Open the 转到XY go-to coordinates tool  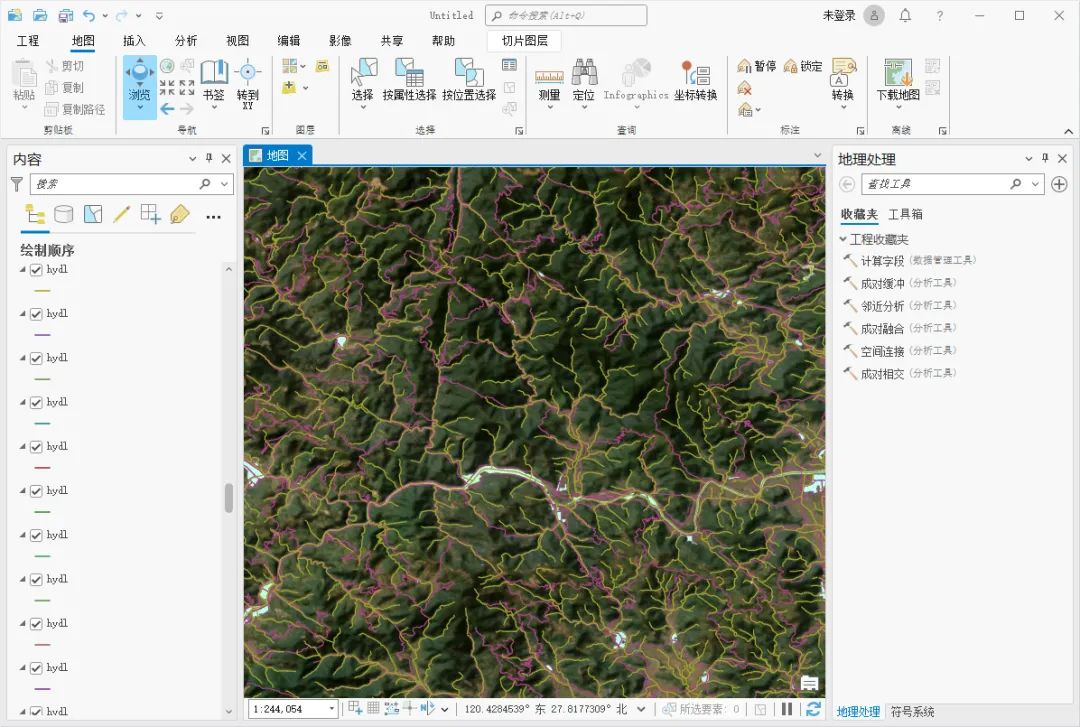(x=247, y=84)
